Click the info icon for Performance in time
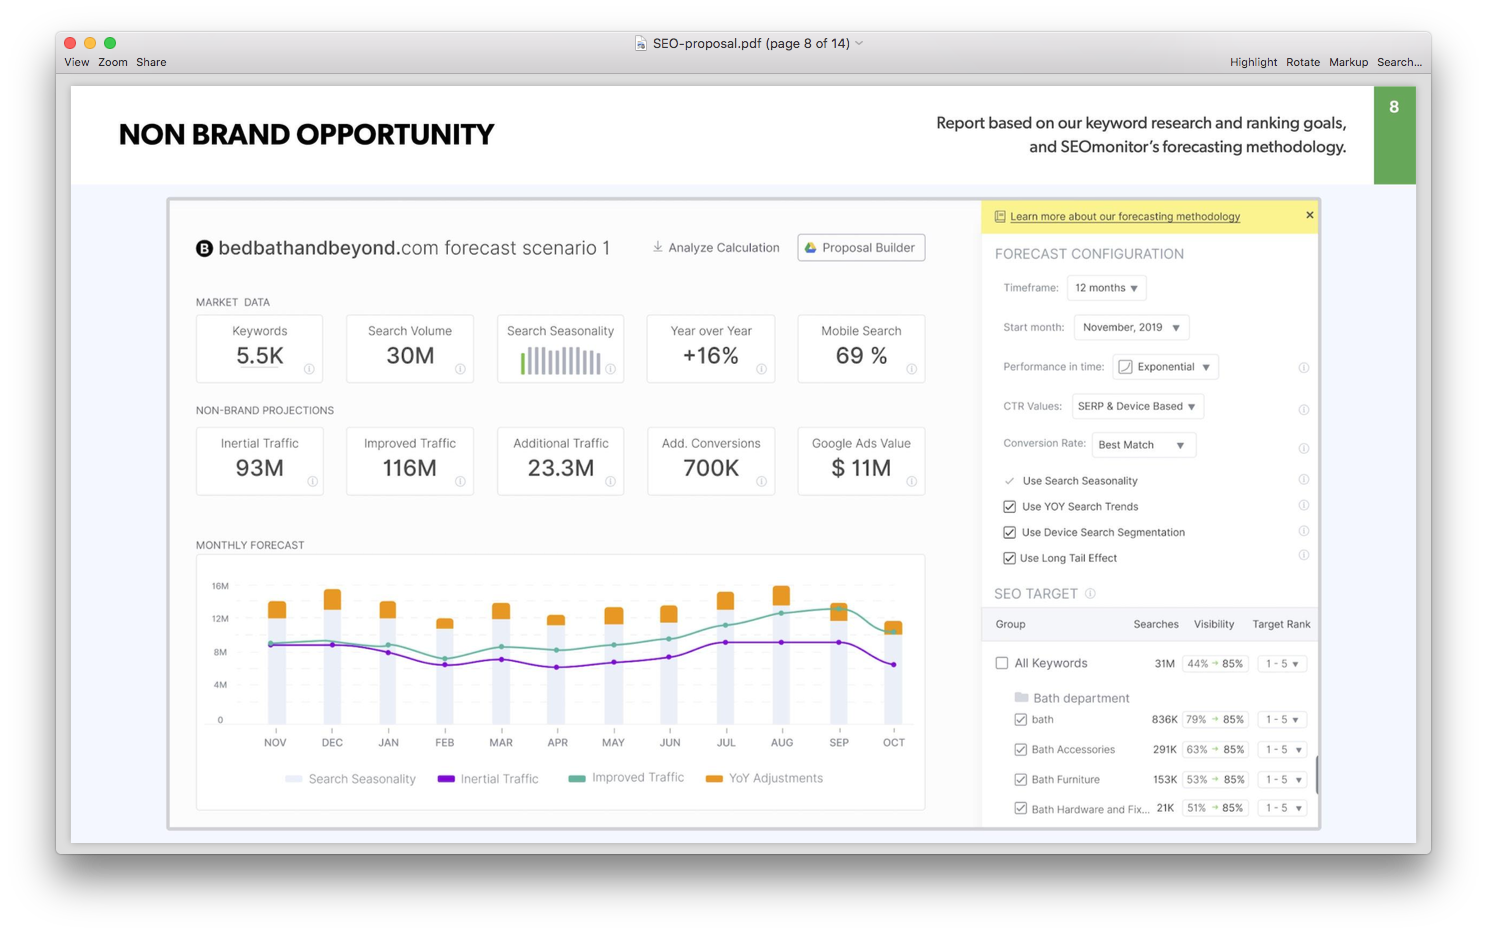Screen dimensions: 1487x934 [1303, 368]
